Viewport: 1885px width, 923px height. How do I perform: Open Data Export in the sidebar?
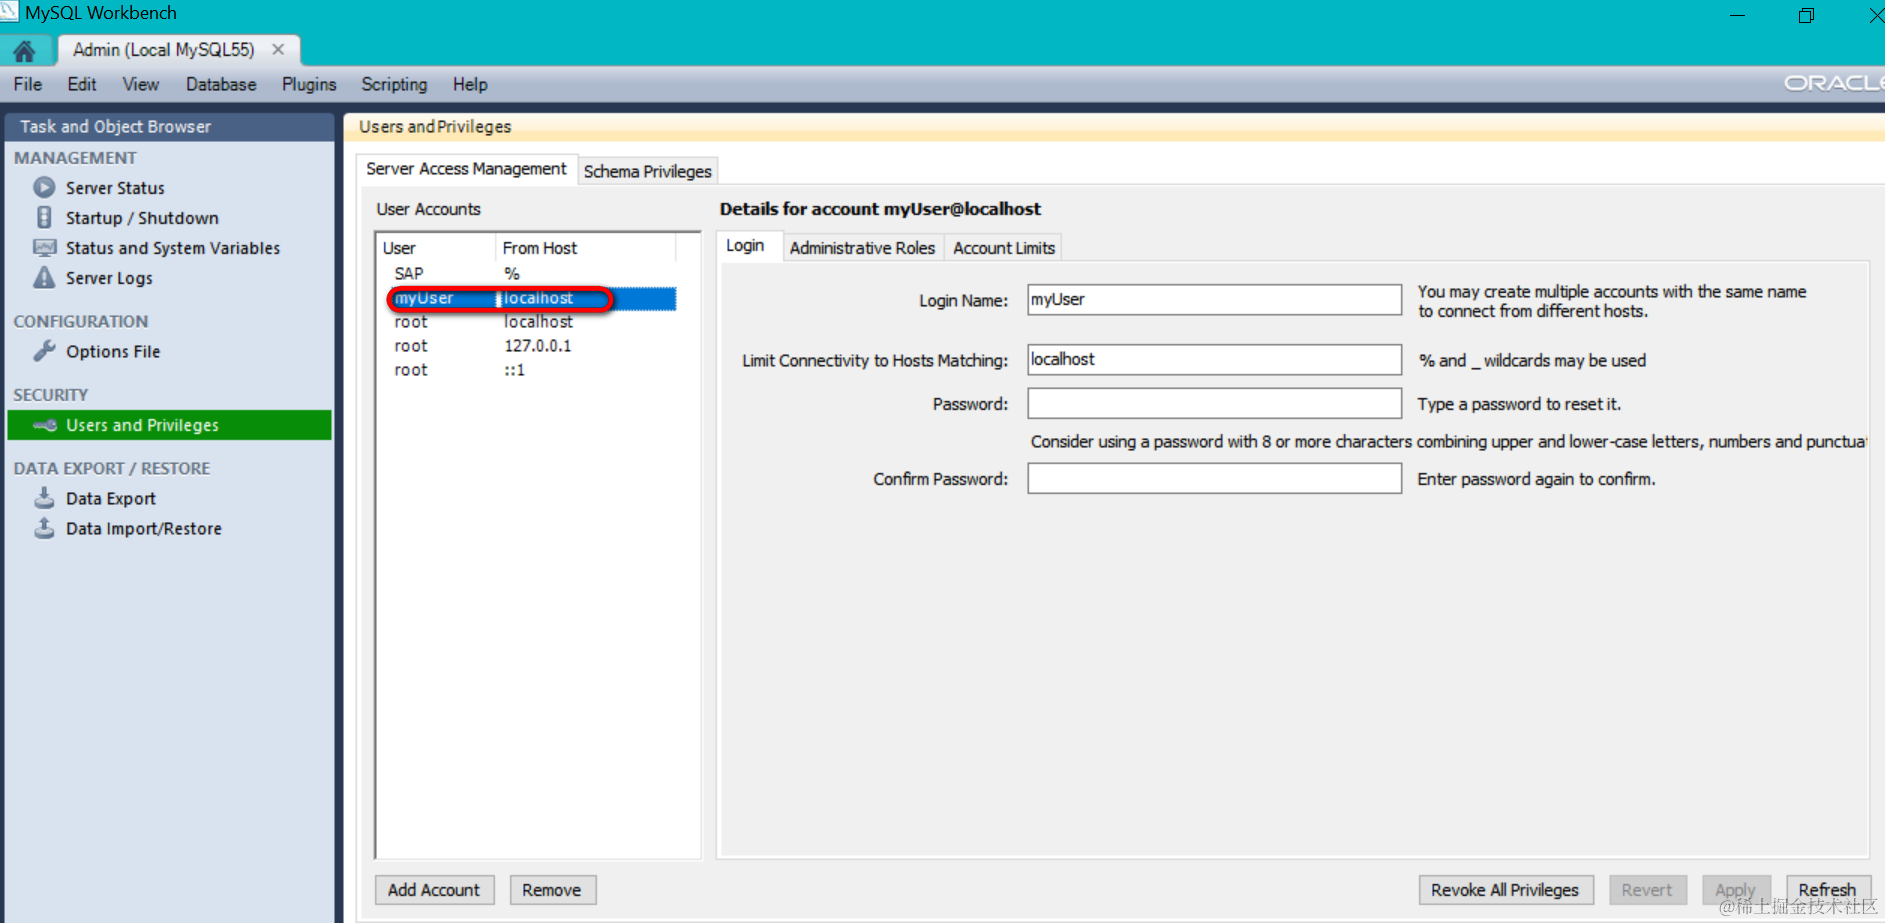pos(111,498)
